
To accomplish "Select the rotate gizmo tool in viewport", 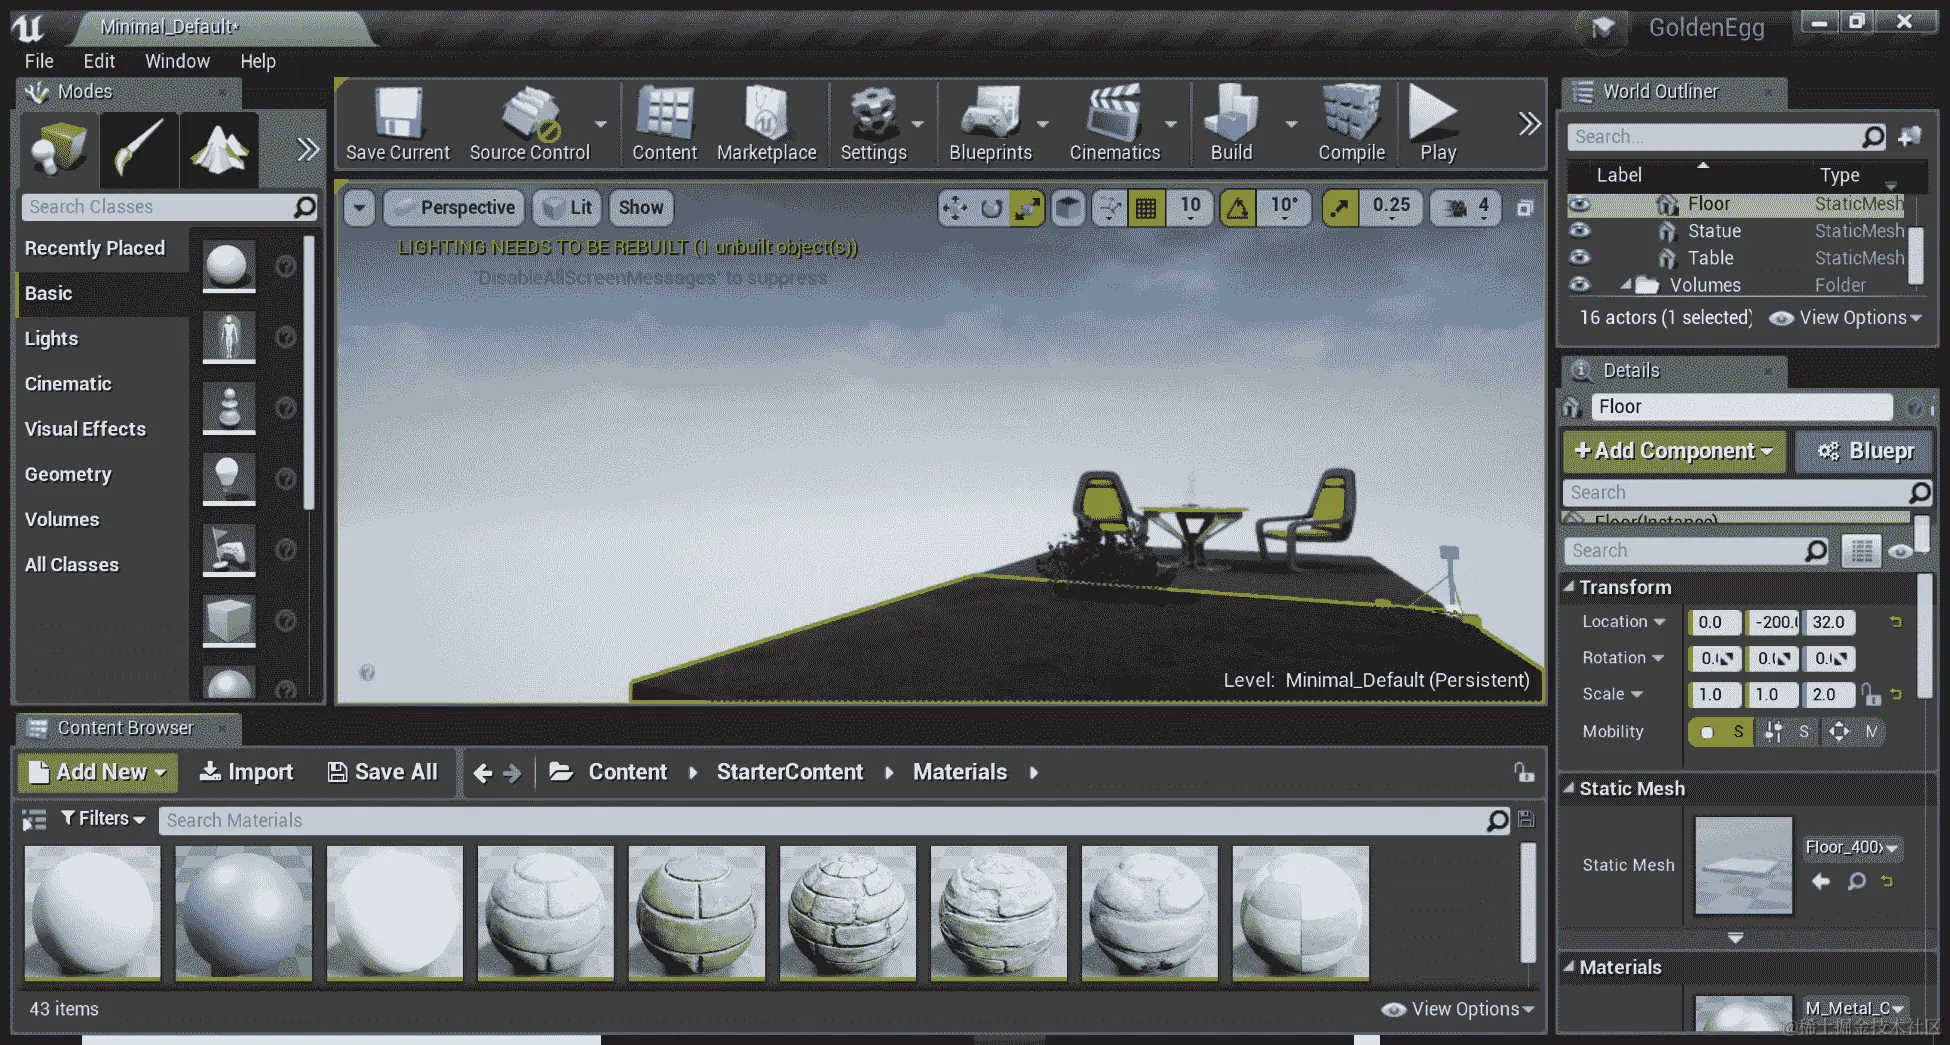I will pos(991,208).
